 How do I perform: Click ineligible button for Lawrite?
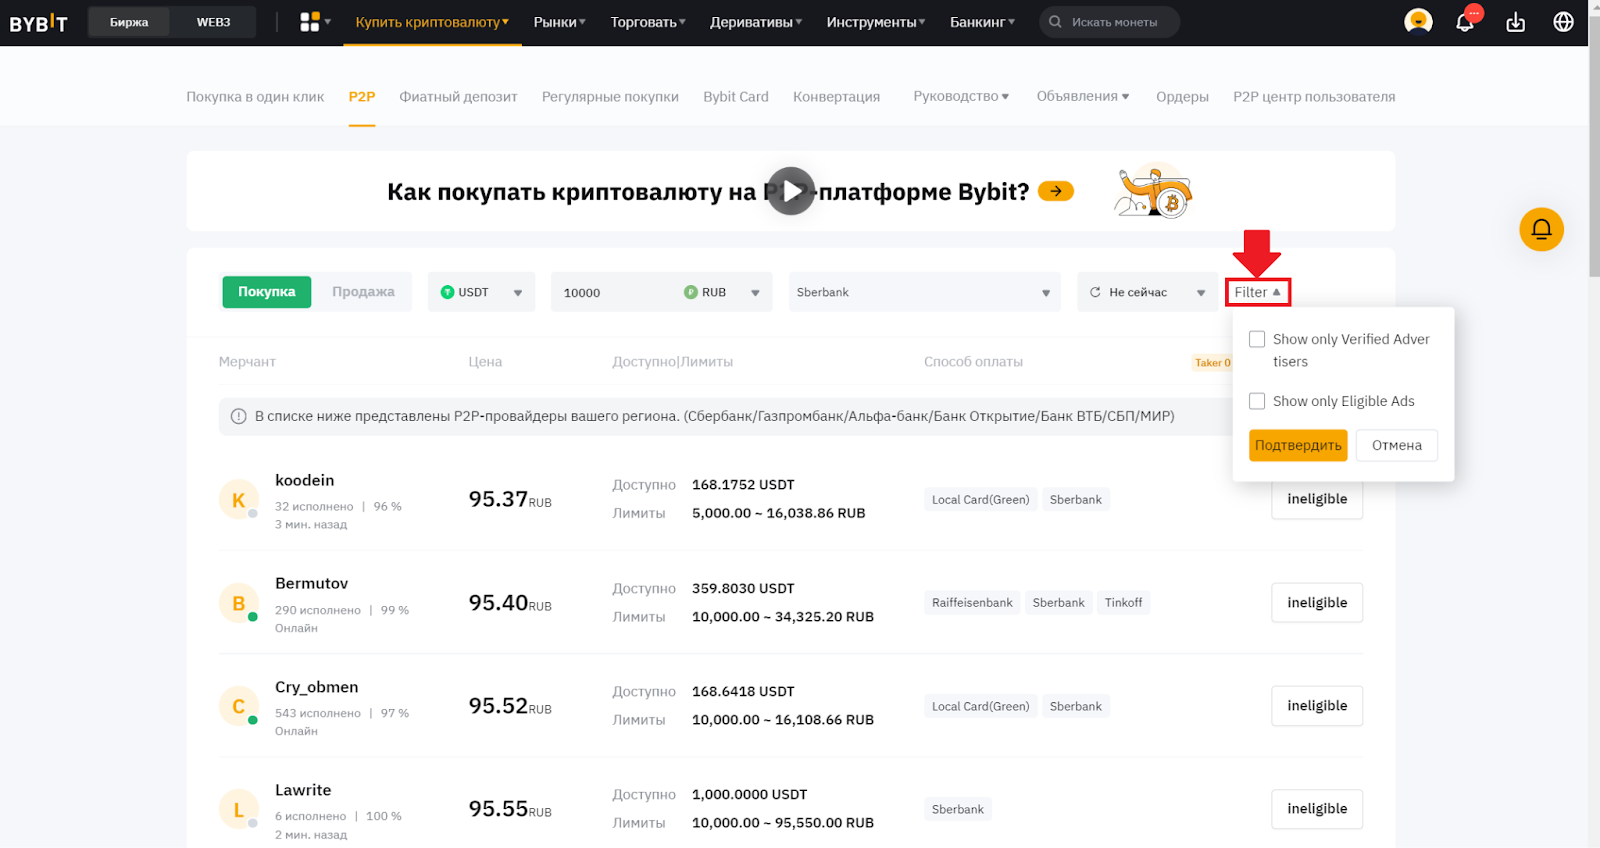[x=1317, y=809]
